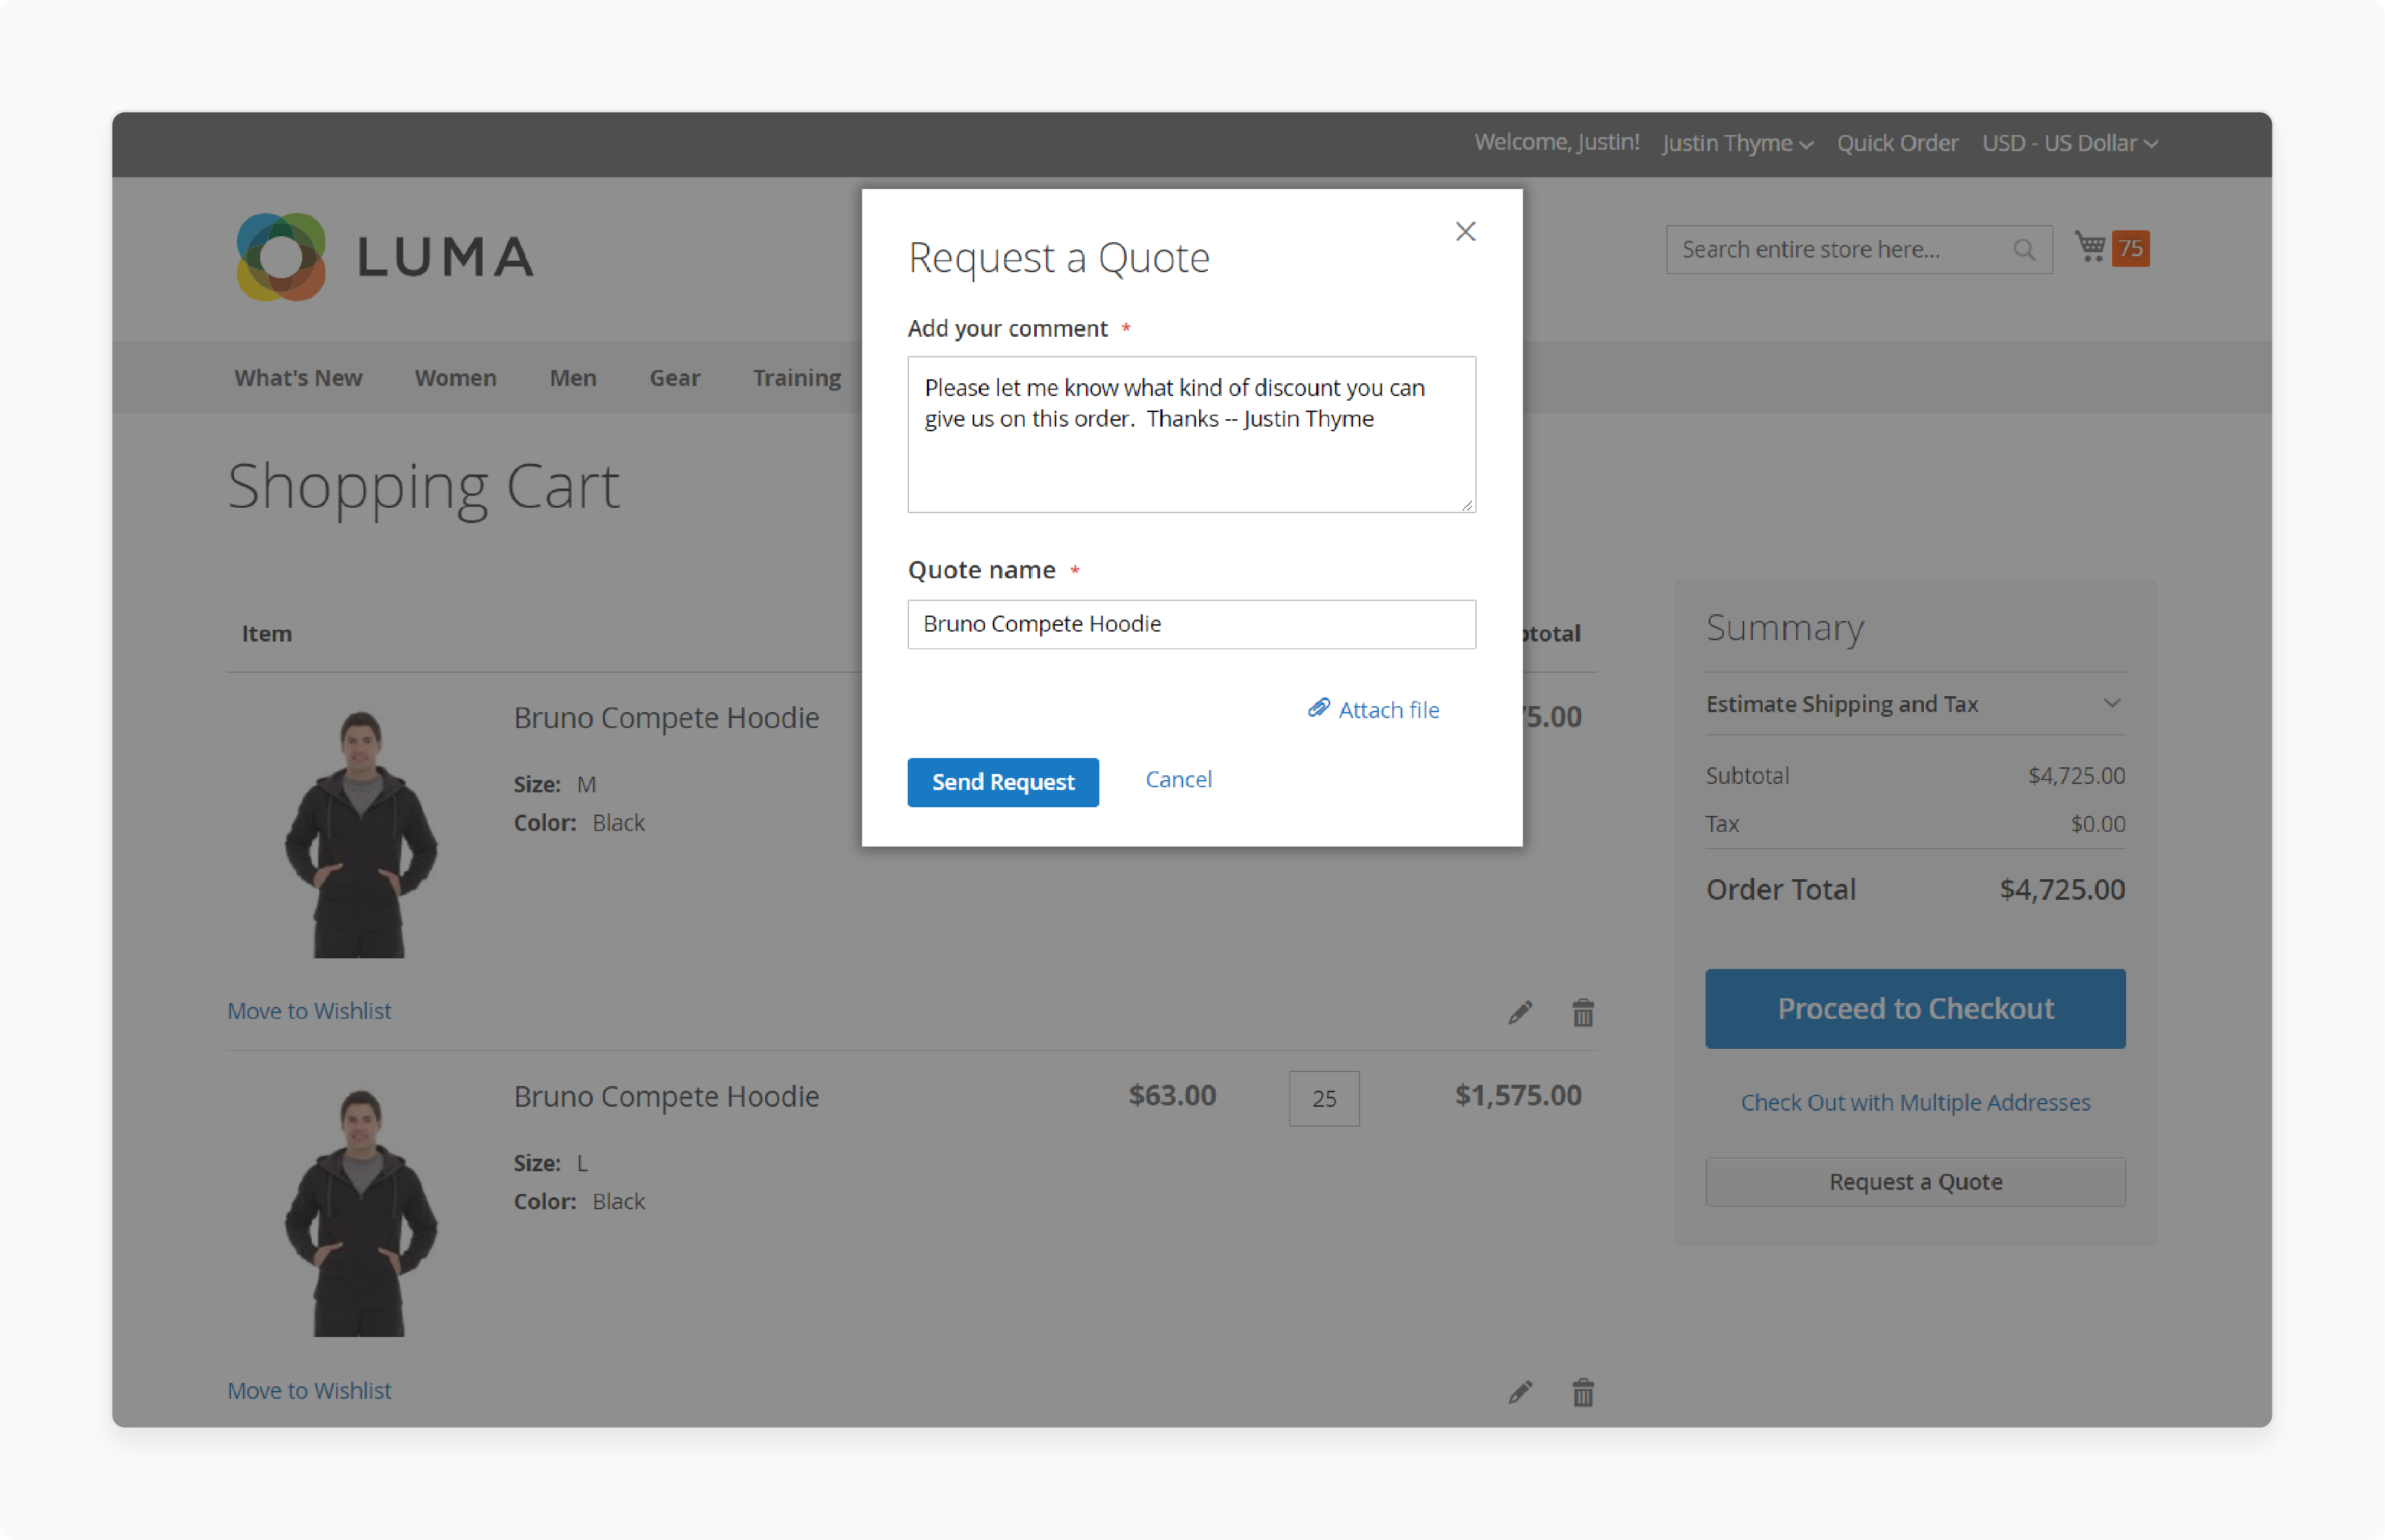Click the Send Request button

(x=1003, y=782)
